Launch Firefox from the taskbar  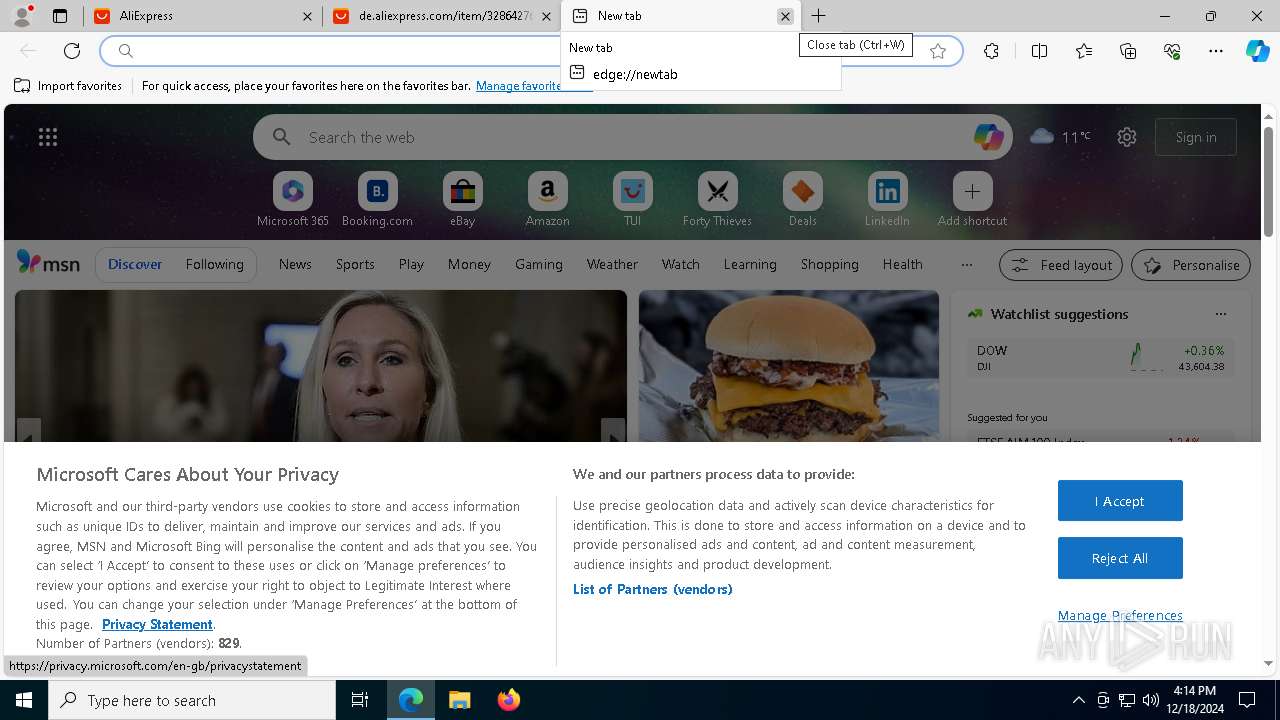point(509,700)
